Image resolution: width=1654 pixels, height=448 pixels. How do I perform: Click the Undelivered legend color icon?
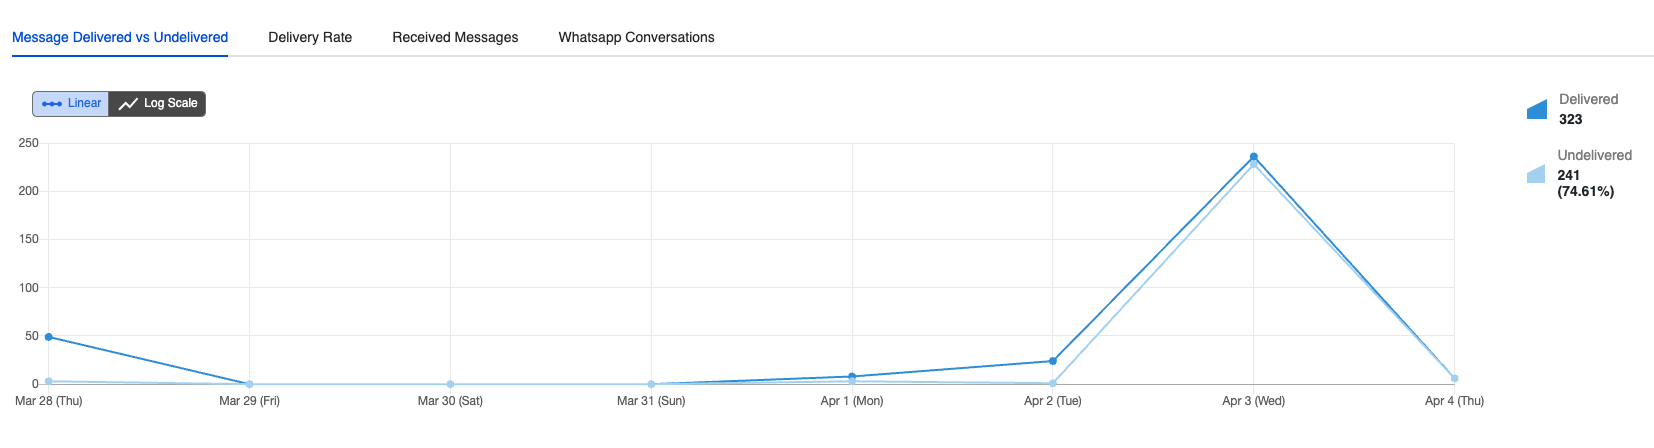tap(1536, 174)
